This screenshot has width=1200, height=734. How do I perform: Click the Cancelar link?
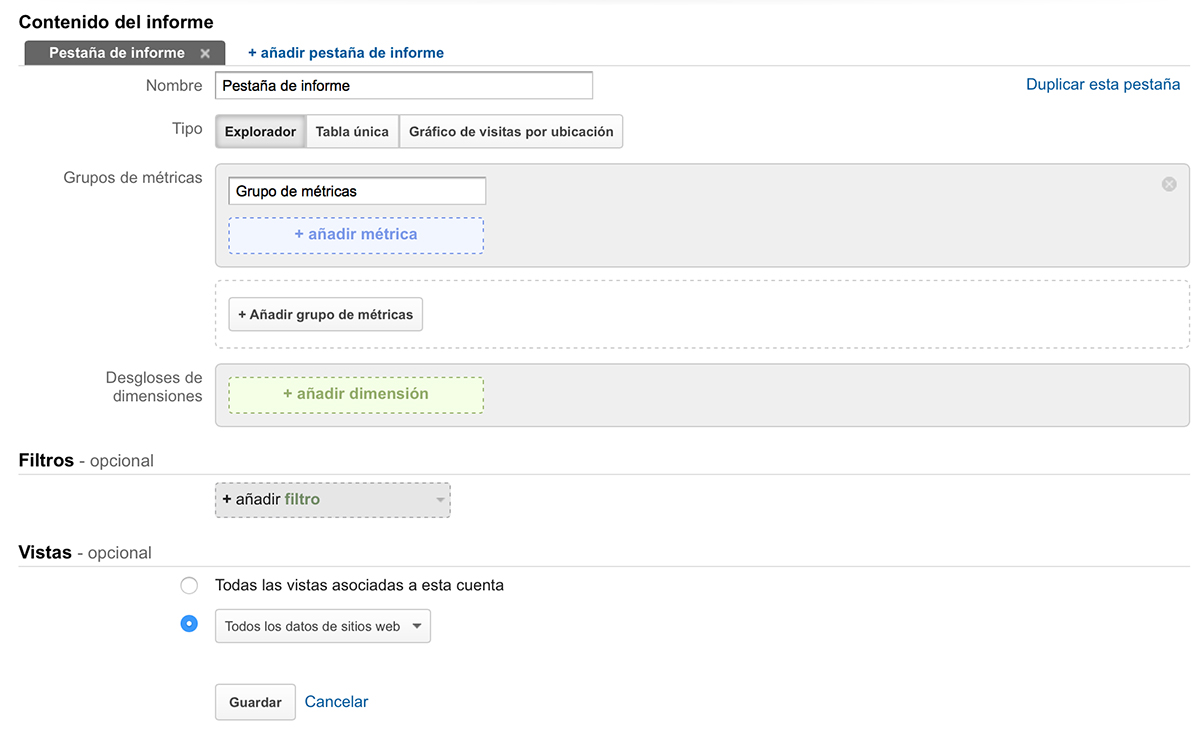point(336,702)
